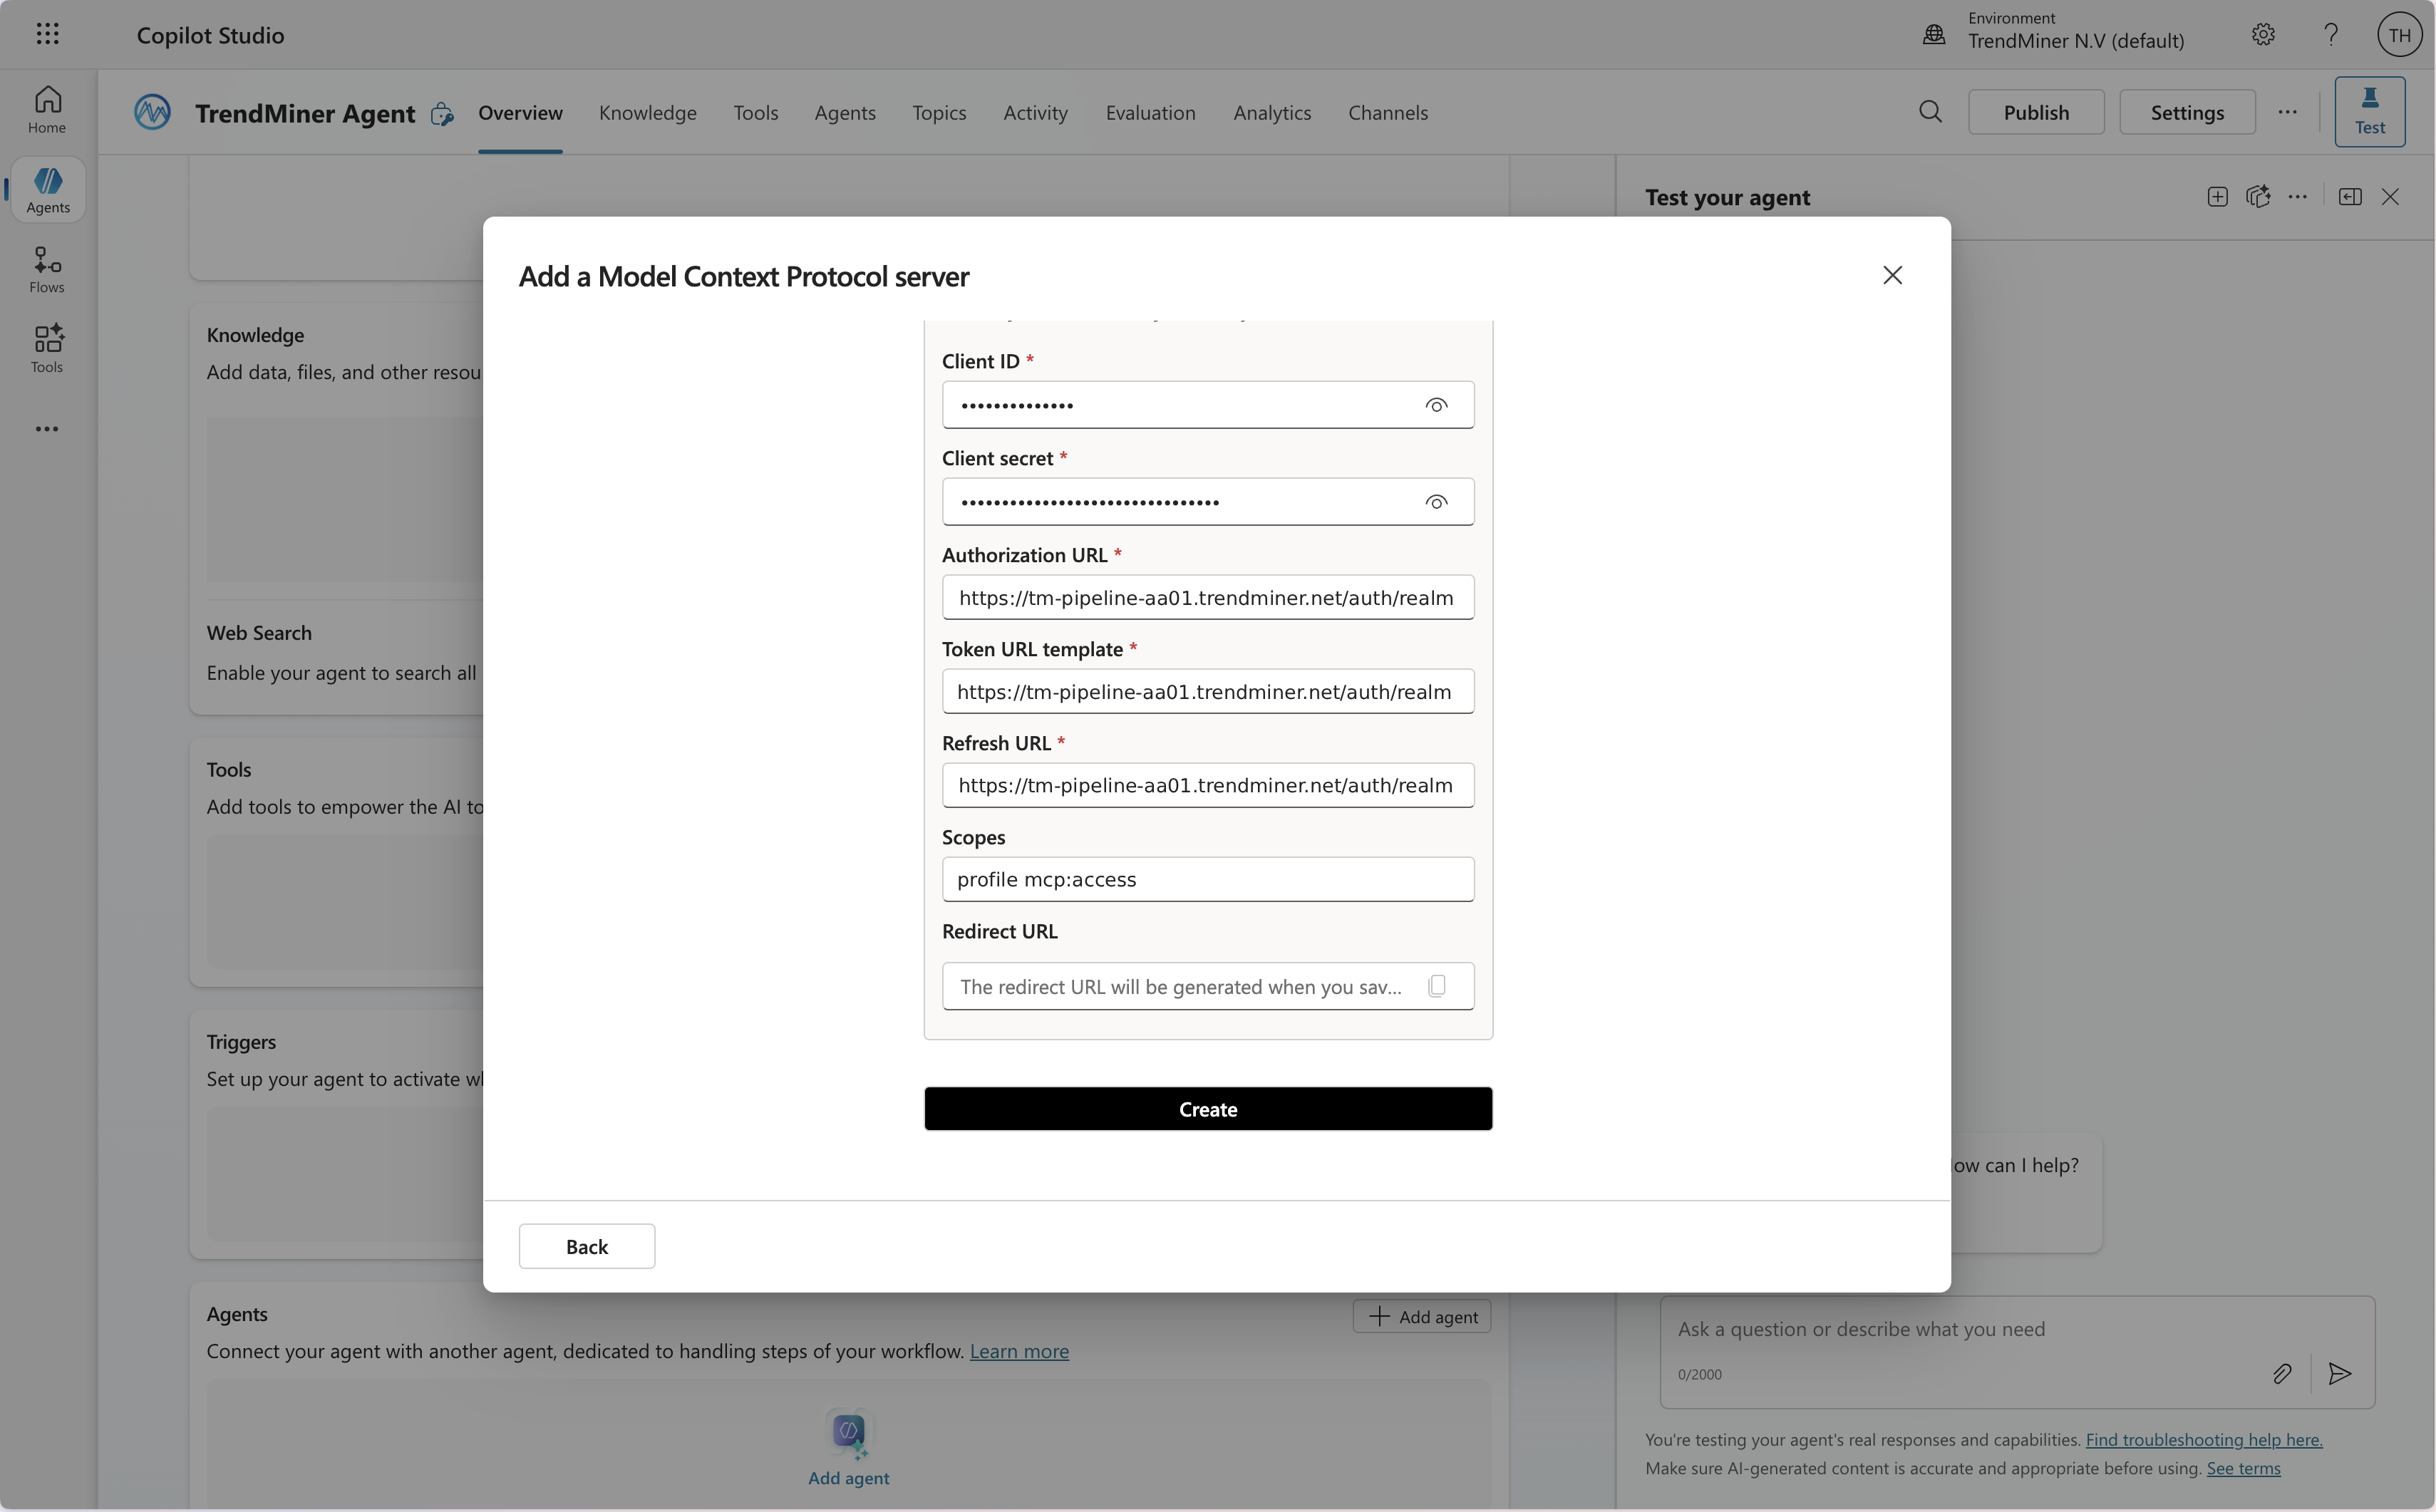Open Agents in the left sidebar
The image size is (2436, 1512).
coord(47,190)
